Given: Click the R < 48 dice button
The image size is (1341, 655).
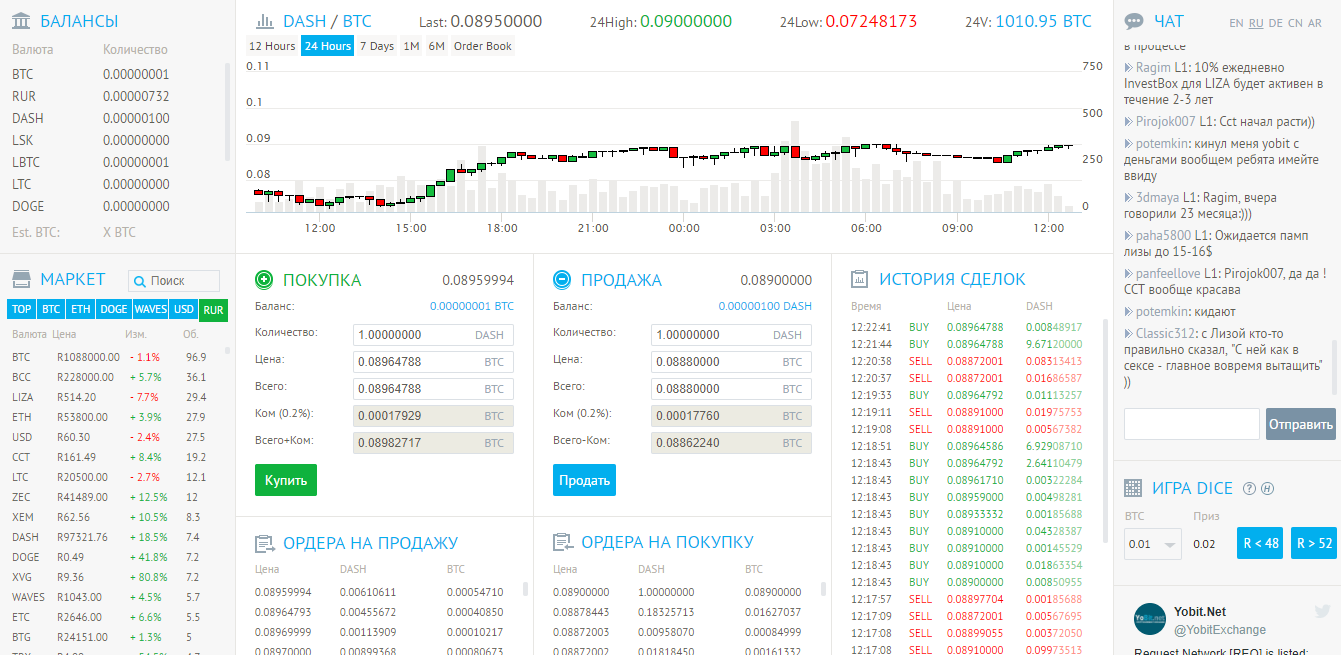Looking at the screenshot, I should 1260,543.
